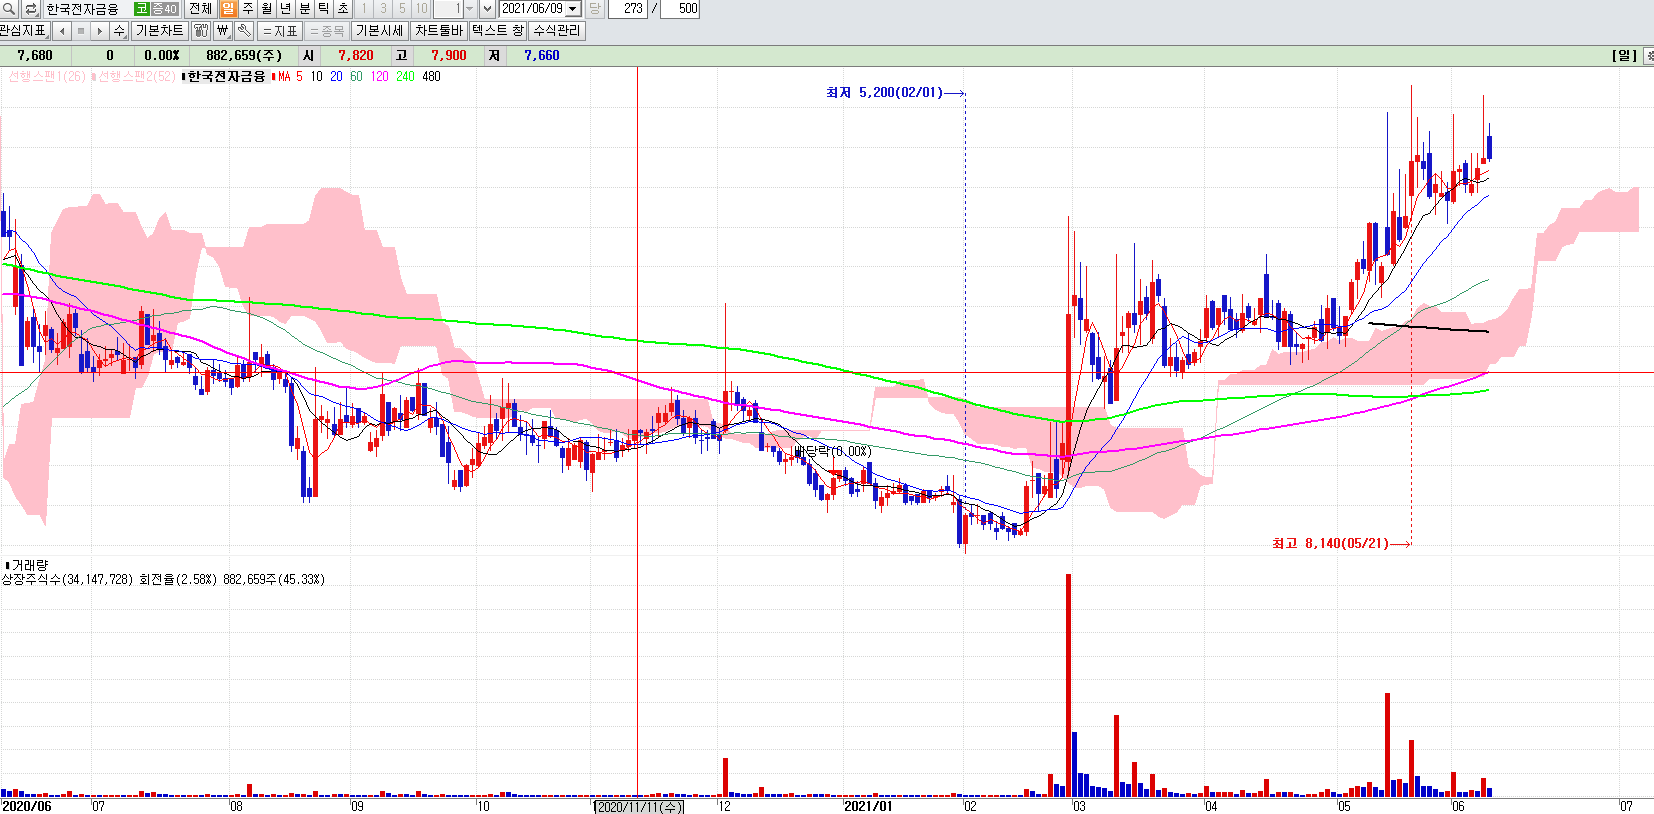Switch to 월 monthly chart
This screenshot has height=814, width=1654.
(x=266, y=9)
